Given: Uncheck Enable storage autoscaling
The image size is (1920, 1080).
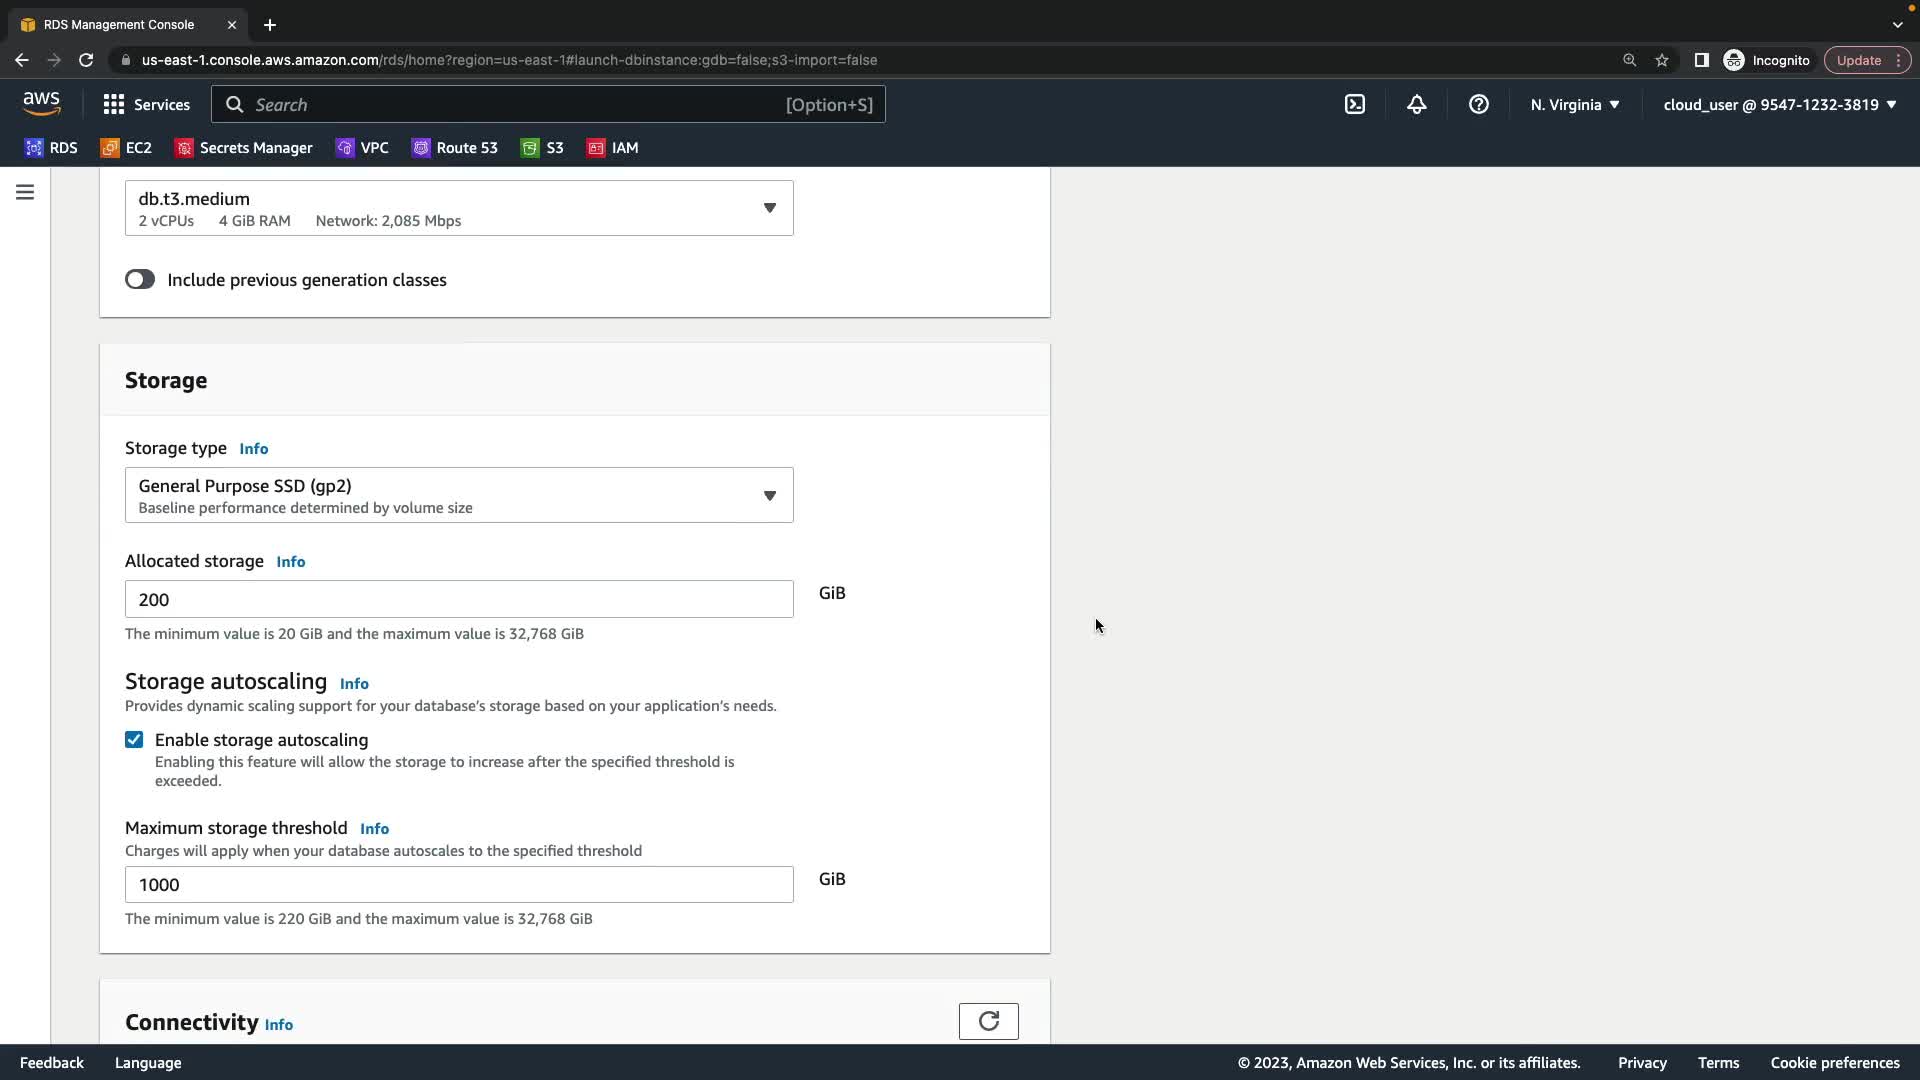Looking at the screenshot, I should coord(134,740).
